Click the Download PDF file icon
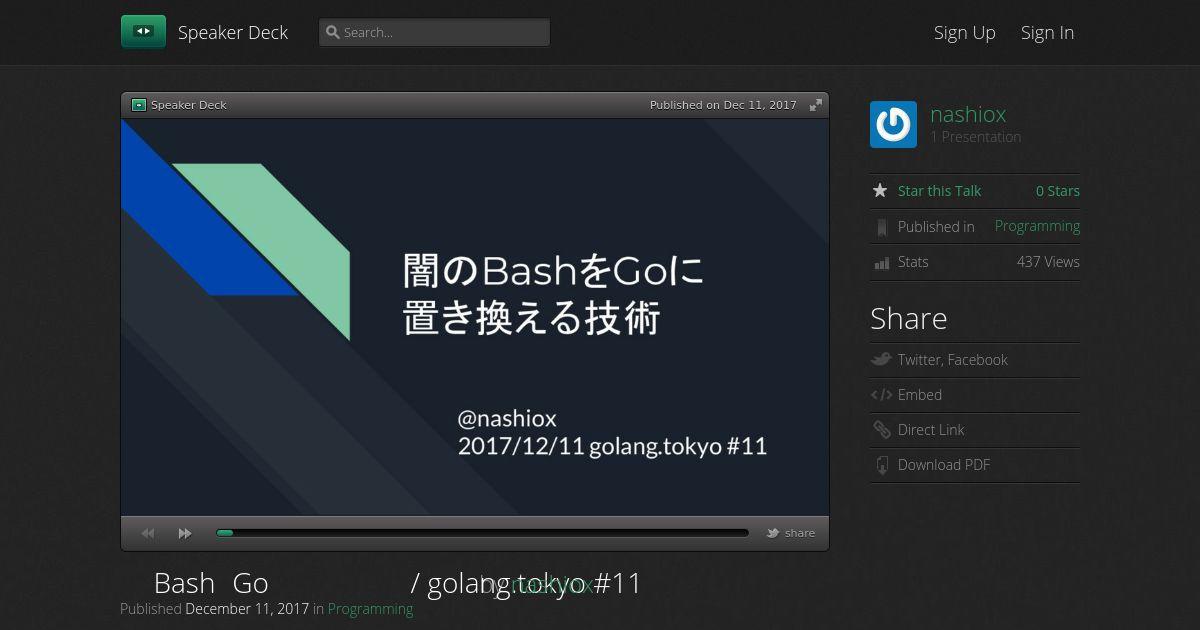The width and height of the screenshot is (1200, 630). pos(881,465)
